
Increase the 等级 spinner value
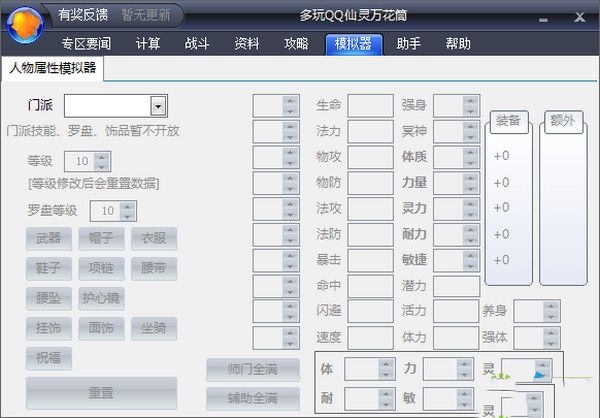[102, 157]
